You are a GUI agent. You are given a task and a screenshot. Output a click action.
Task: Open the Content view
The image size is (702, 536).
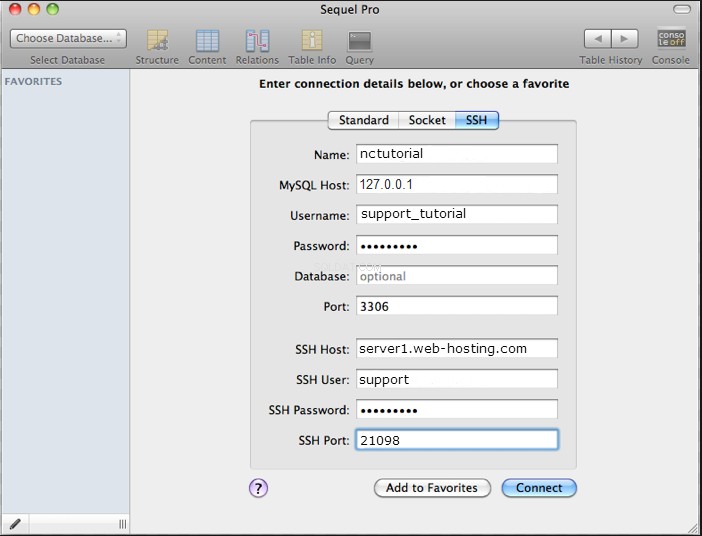tap(207, 47)
